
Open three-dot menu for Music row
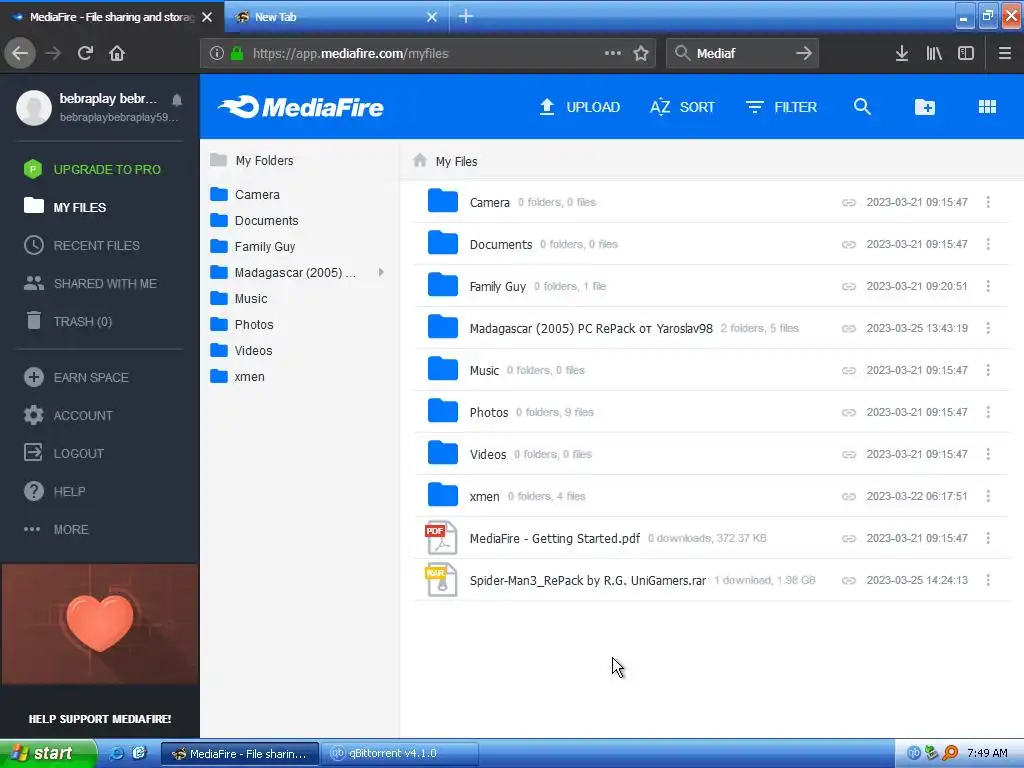[x=988, y=370]
